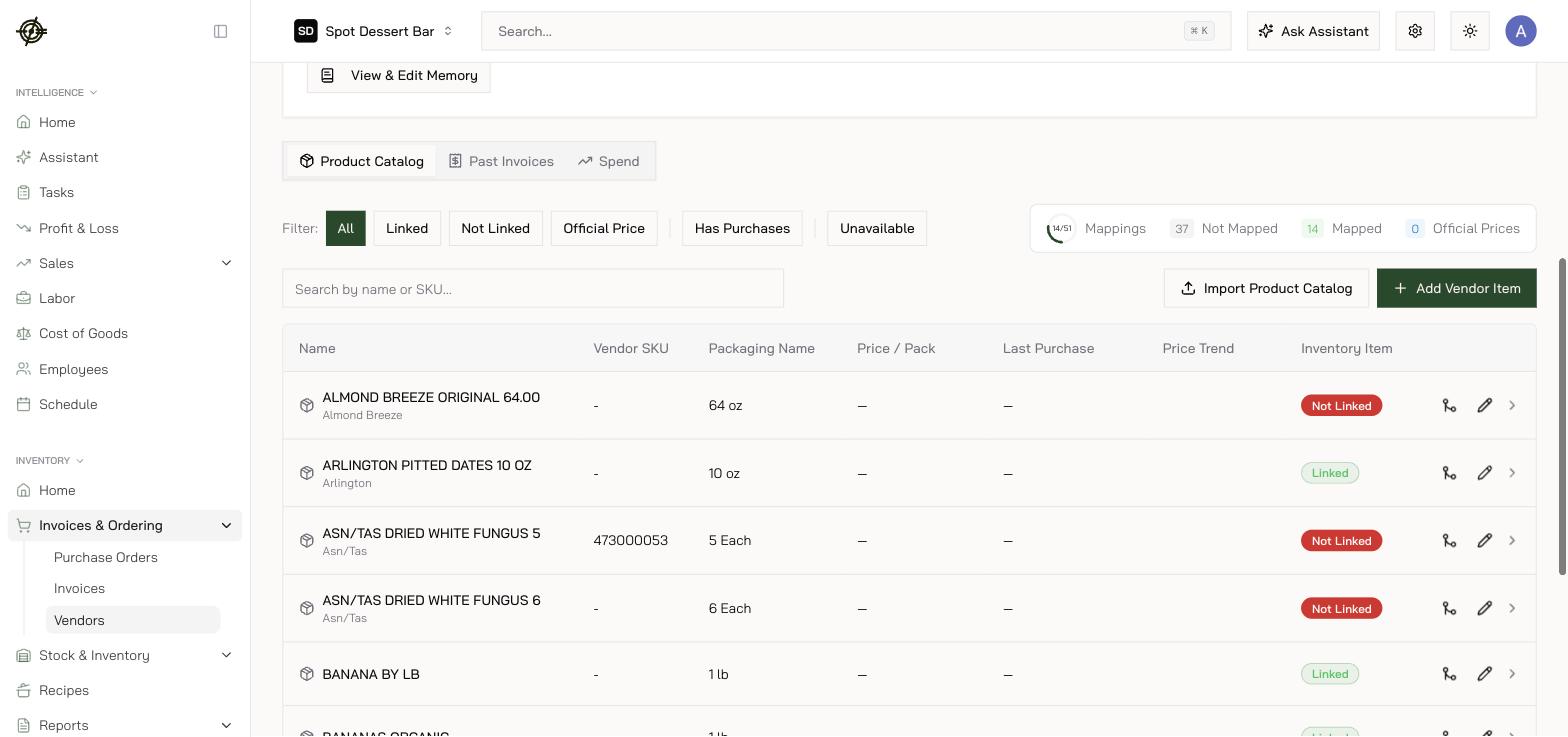Click Not Linked badge for ALMOND BREEZE
The image size is (1568, 737).
click(1341, 405)
